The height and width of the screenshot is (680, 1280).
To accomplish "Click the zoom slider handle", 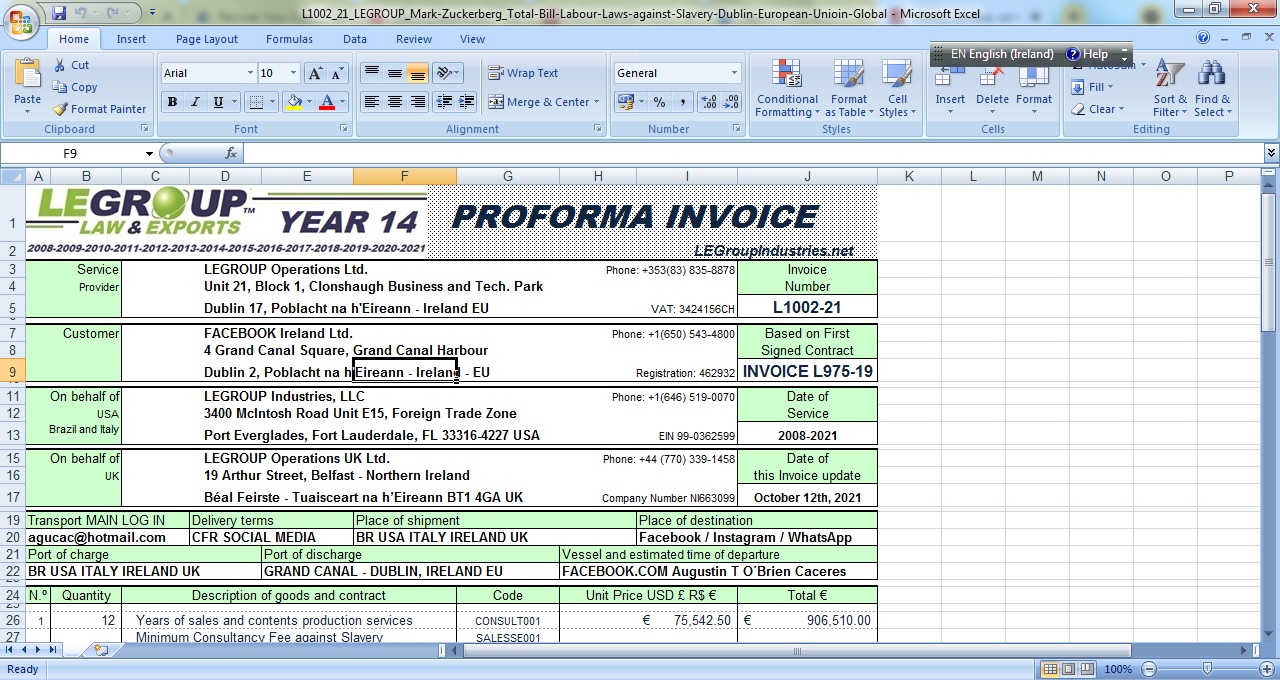I will (1208, 669).
